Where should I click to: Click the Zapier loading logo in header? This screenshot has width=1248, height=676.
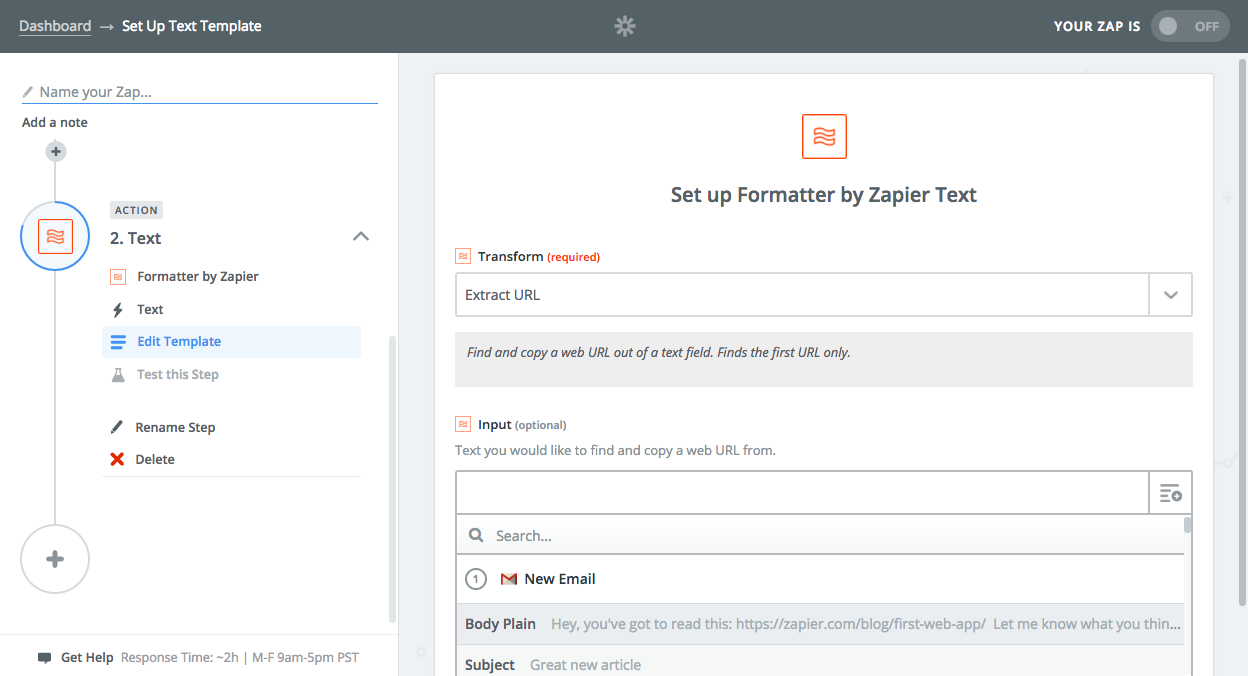pyautogui.click(x=625, y=26)
